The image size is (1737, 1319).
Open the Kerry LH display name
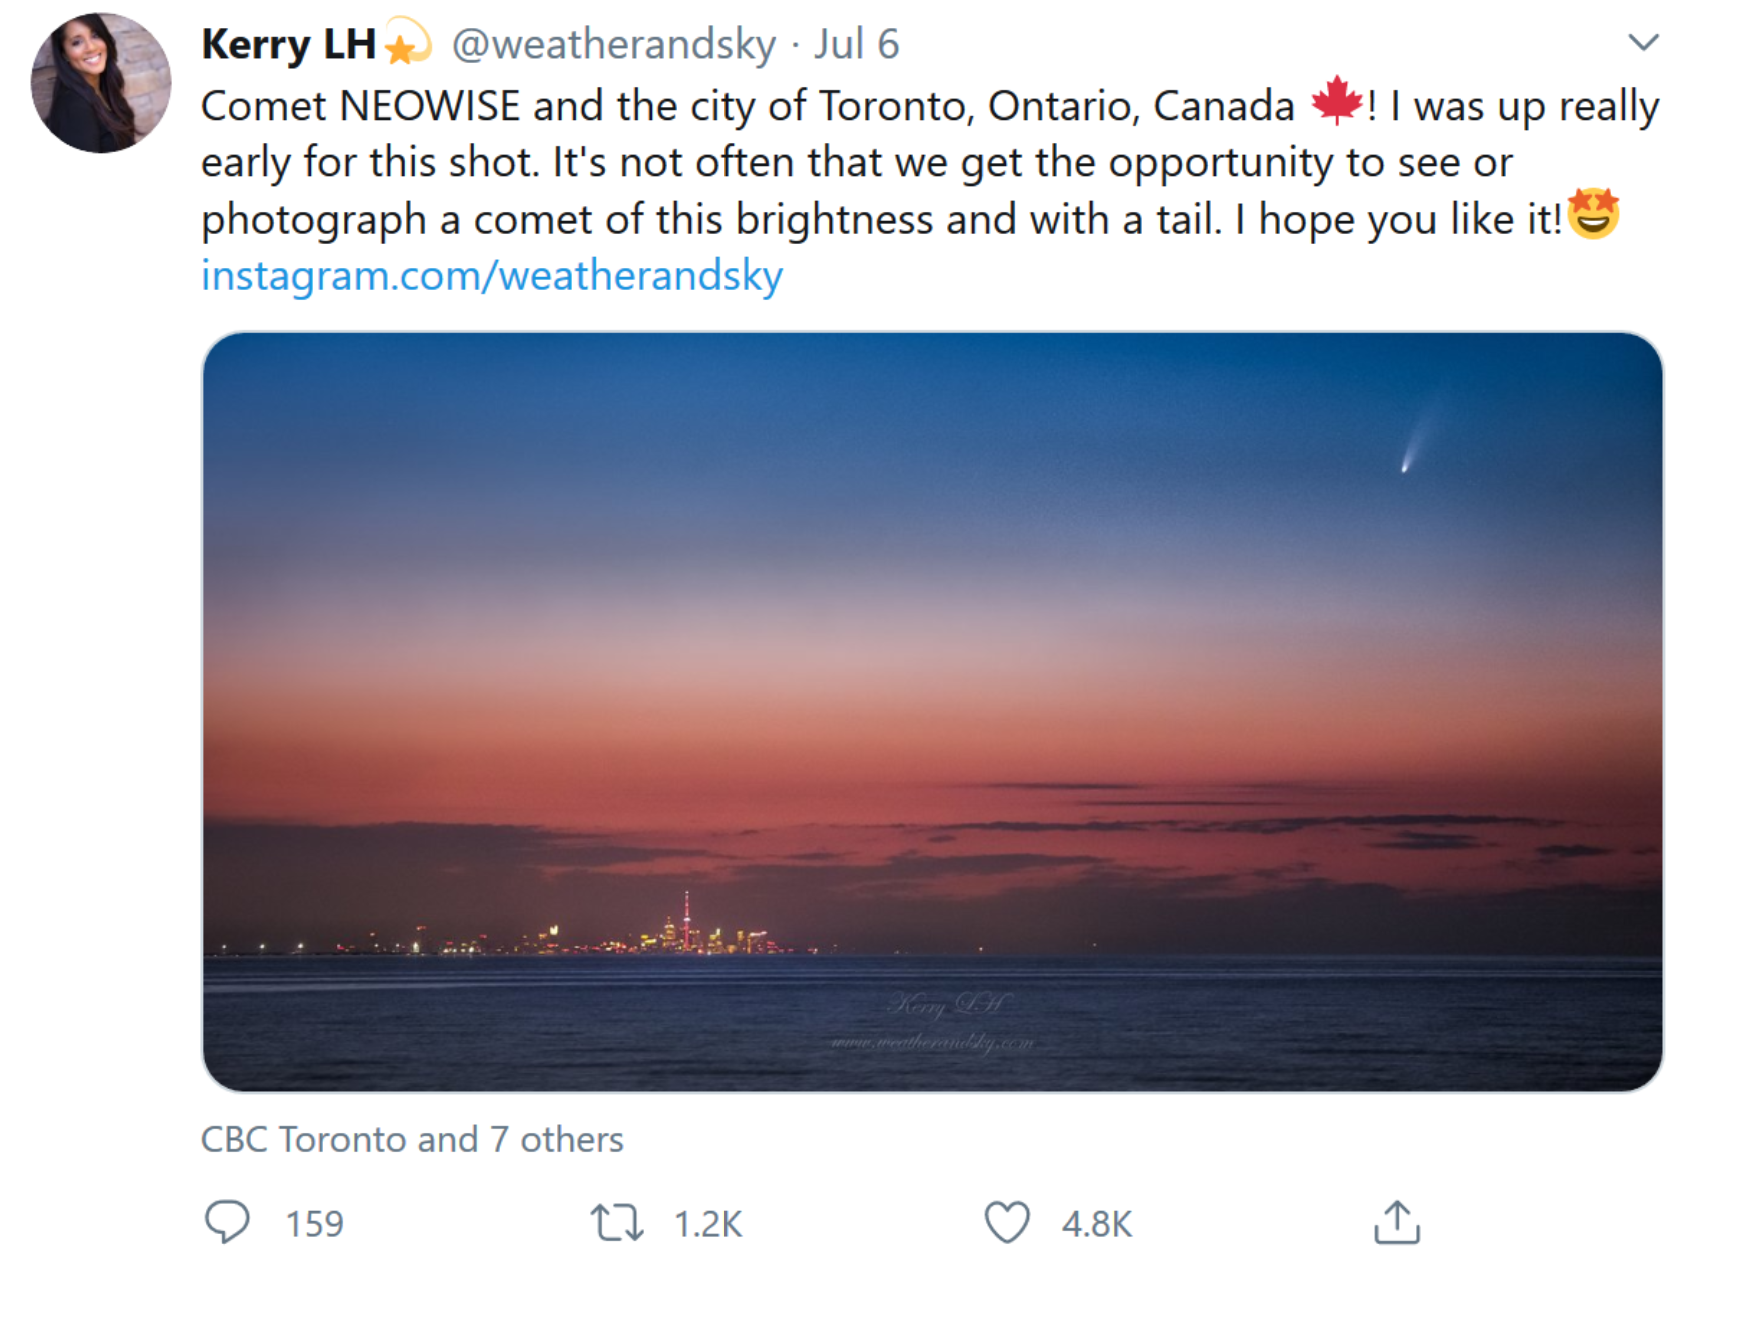pos(288,44)
